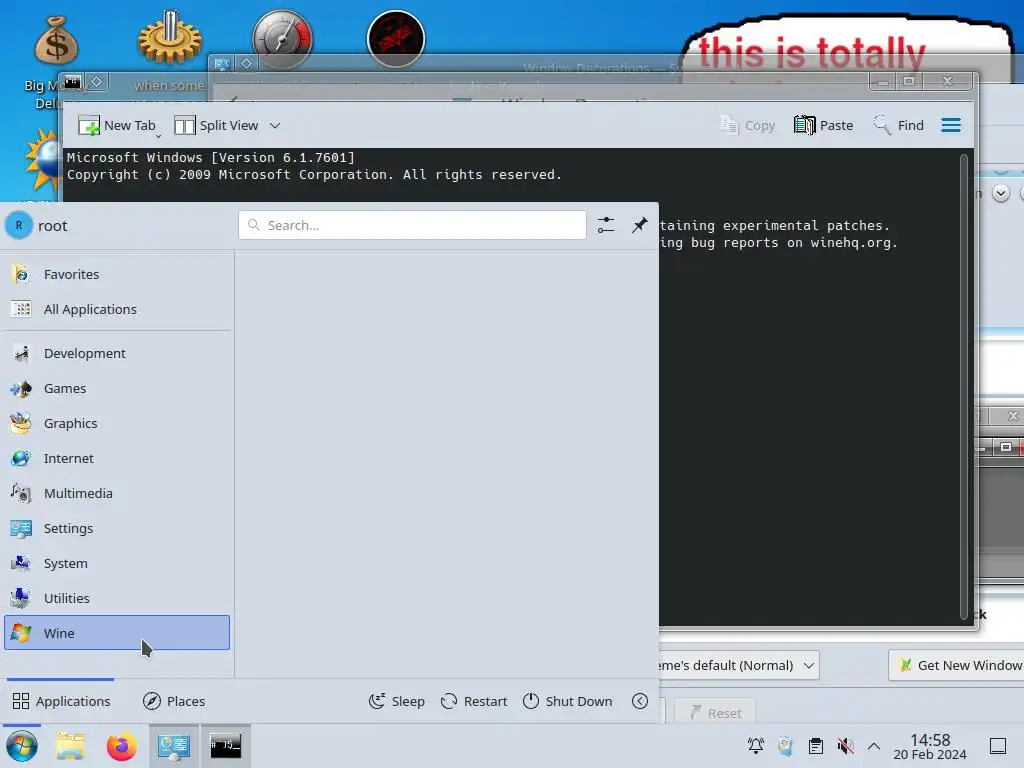1024x768 pixels.
Task: Click Get New Window Decorations button
Action: pyautogui.click(x=957, y=665)
